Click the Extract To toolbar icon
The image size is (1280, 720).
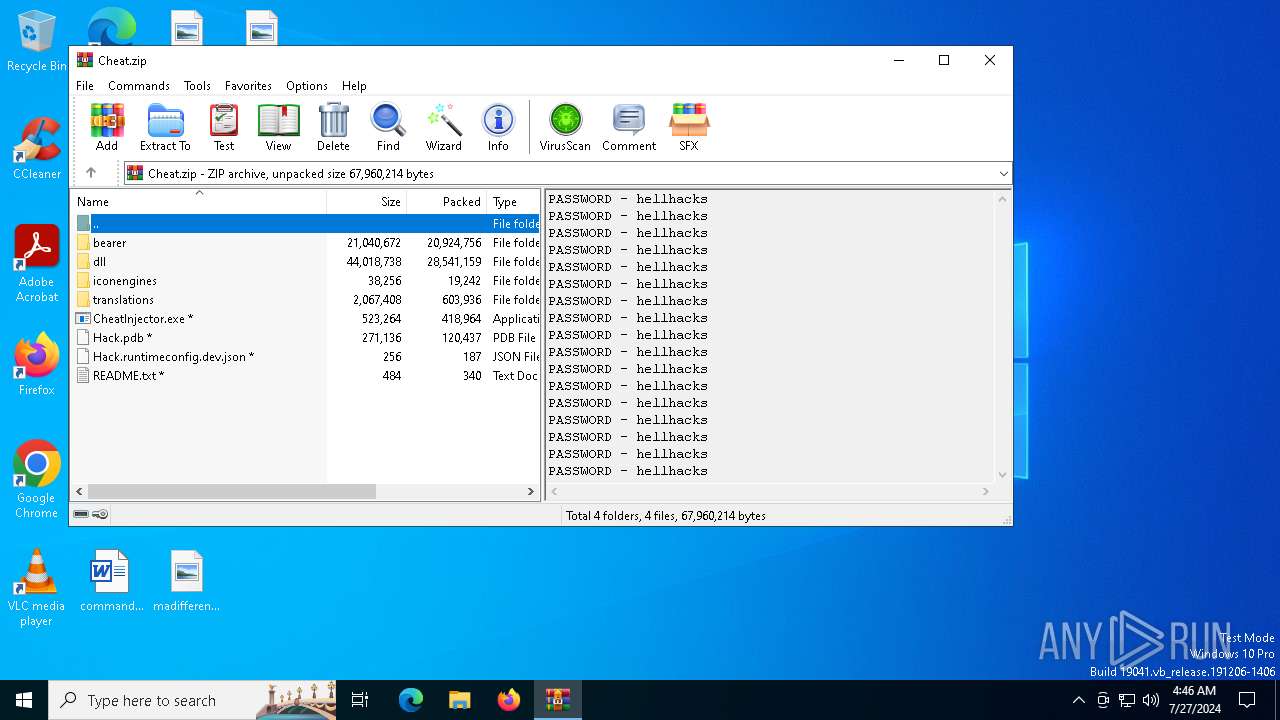(x=165, y=127)
